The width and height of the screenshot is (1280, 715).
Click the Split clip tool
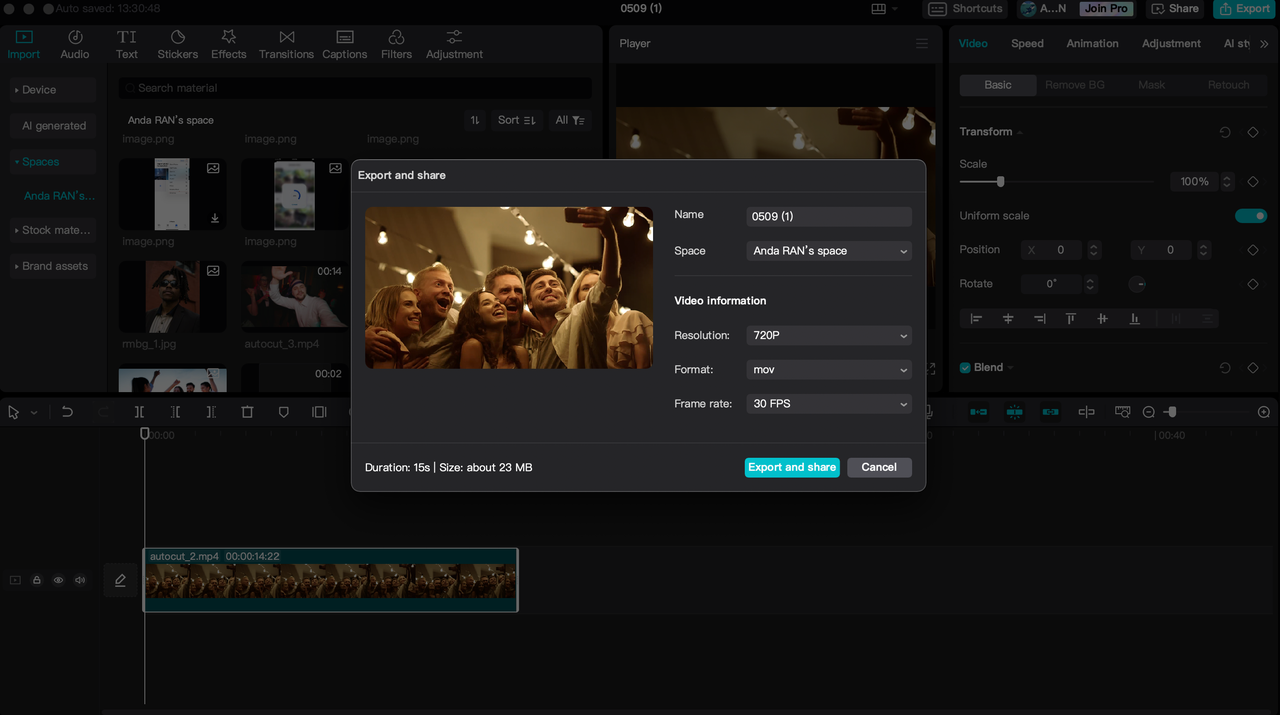coord(139,412)
